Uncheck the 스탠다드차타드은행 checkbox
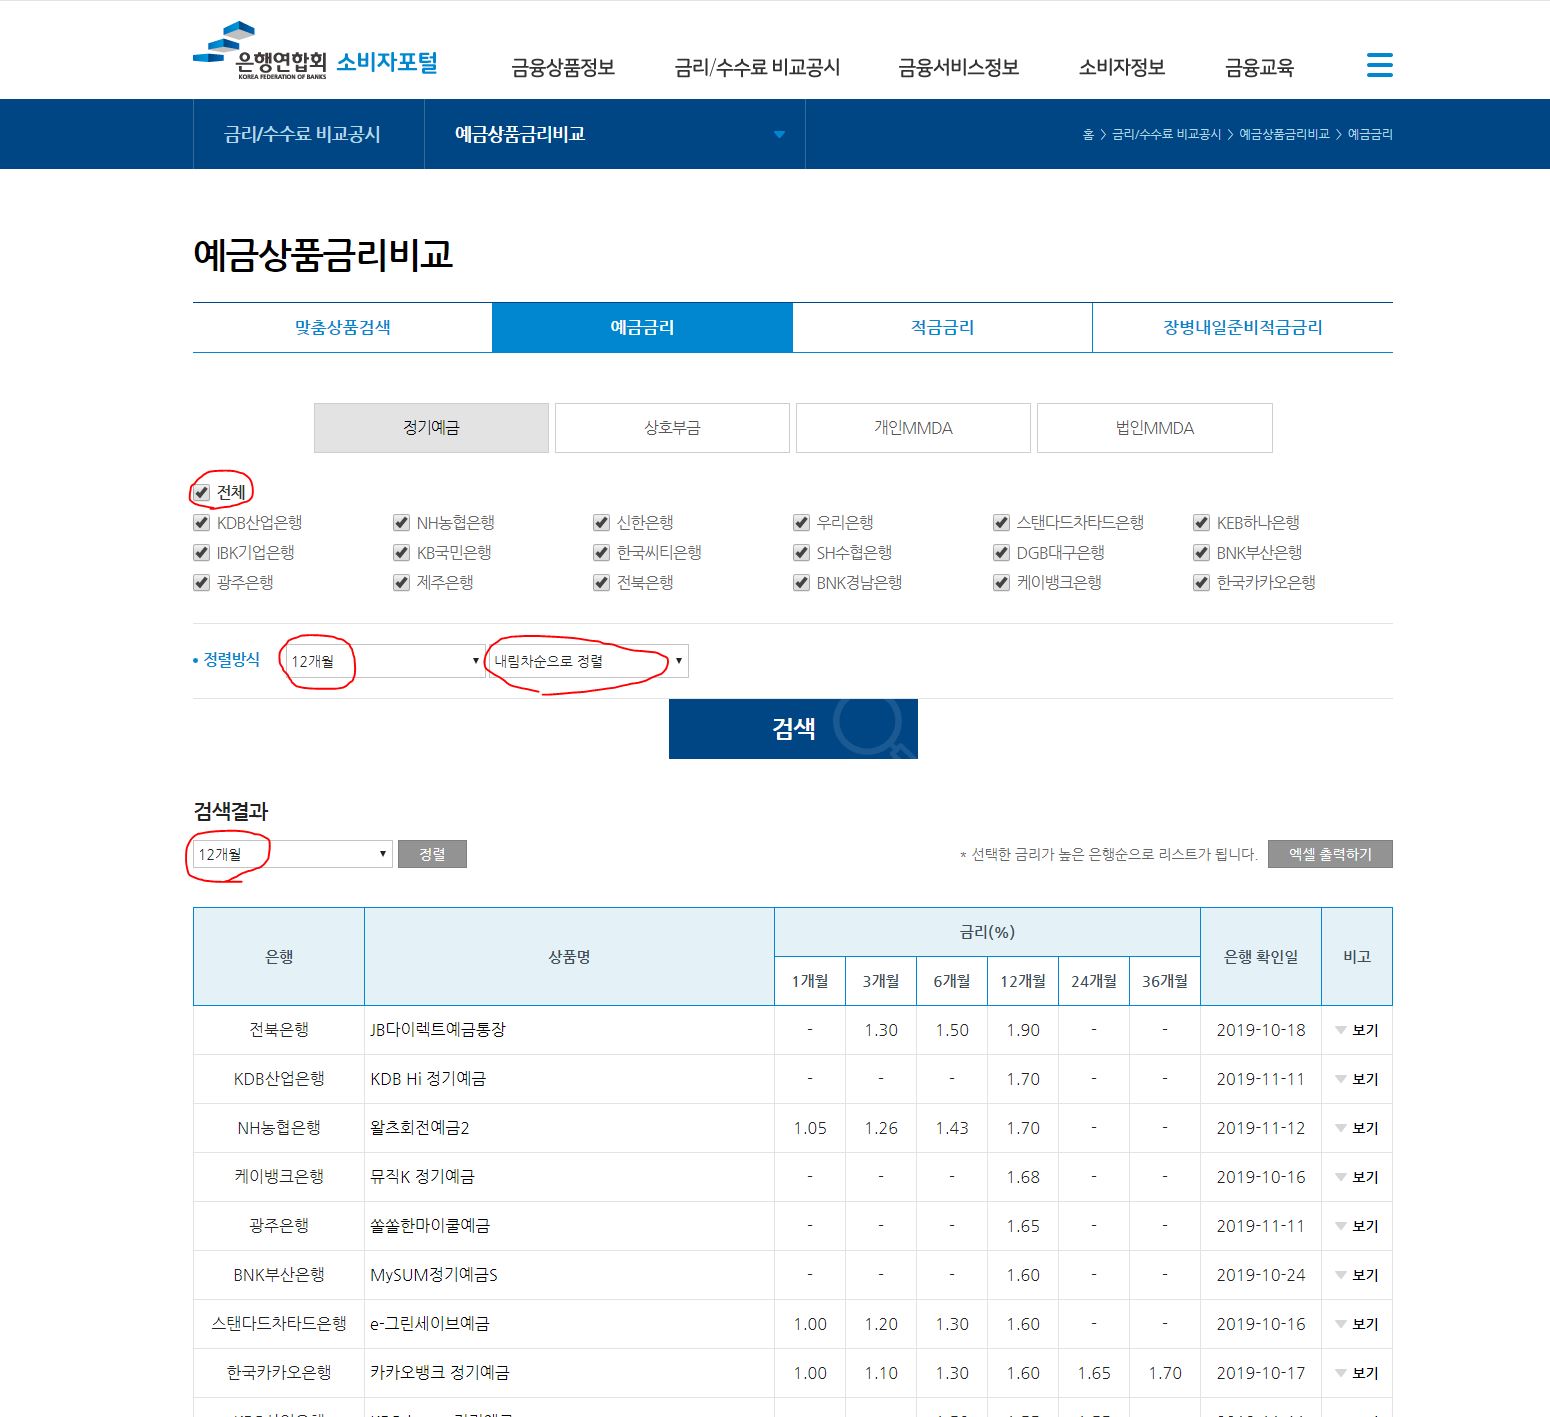The image size is (1550, 1417). pyautogui.click(x=1001, y=523)
